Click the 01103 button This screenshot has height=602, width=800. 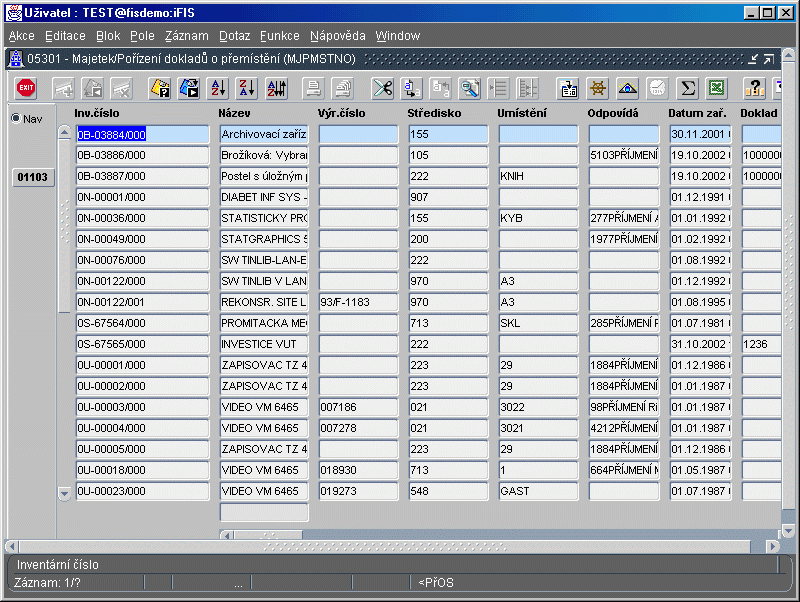point(32,177)
